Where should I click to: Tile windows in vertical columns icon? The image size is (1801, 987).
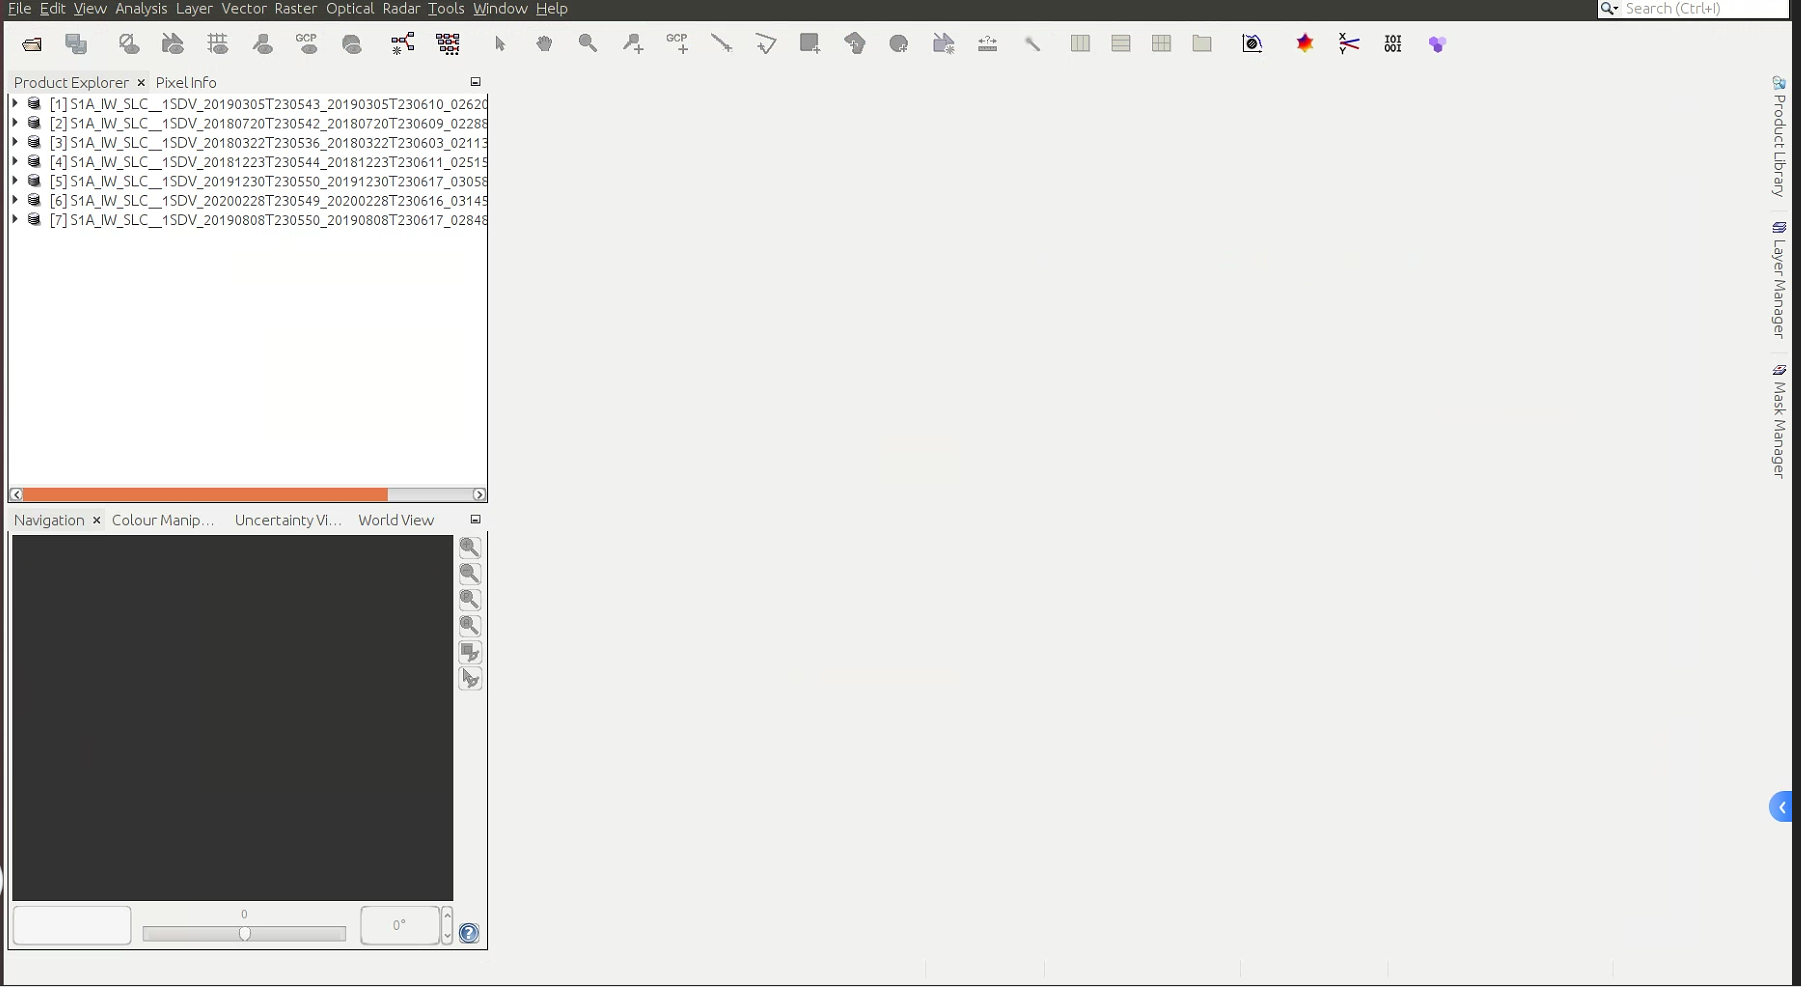[1080, 44]
